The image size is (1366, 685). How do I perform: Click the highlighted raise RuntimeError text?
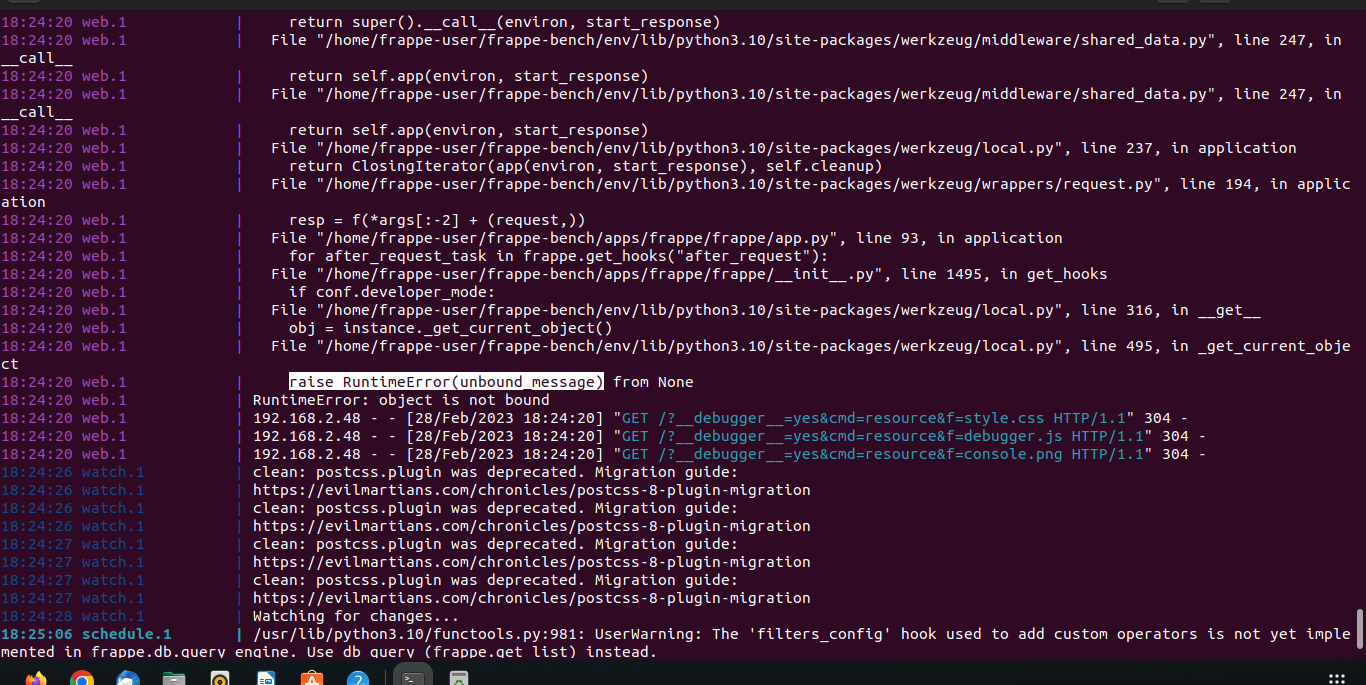[x=446, y=382]
